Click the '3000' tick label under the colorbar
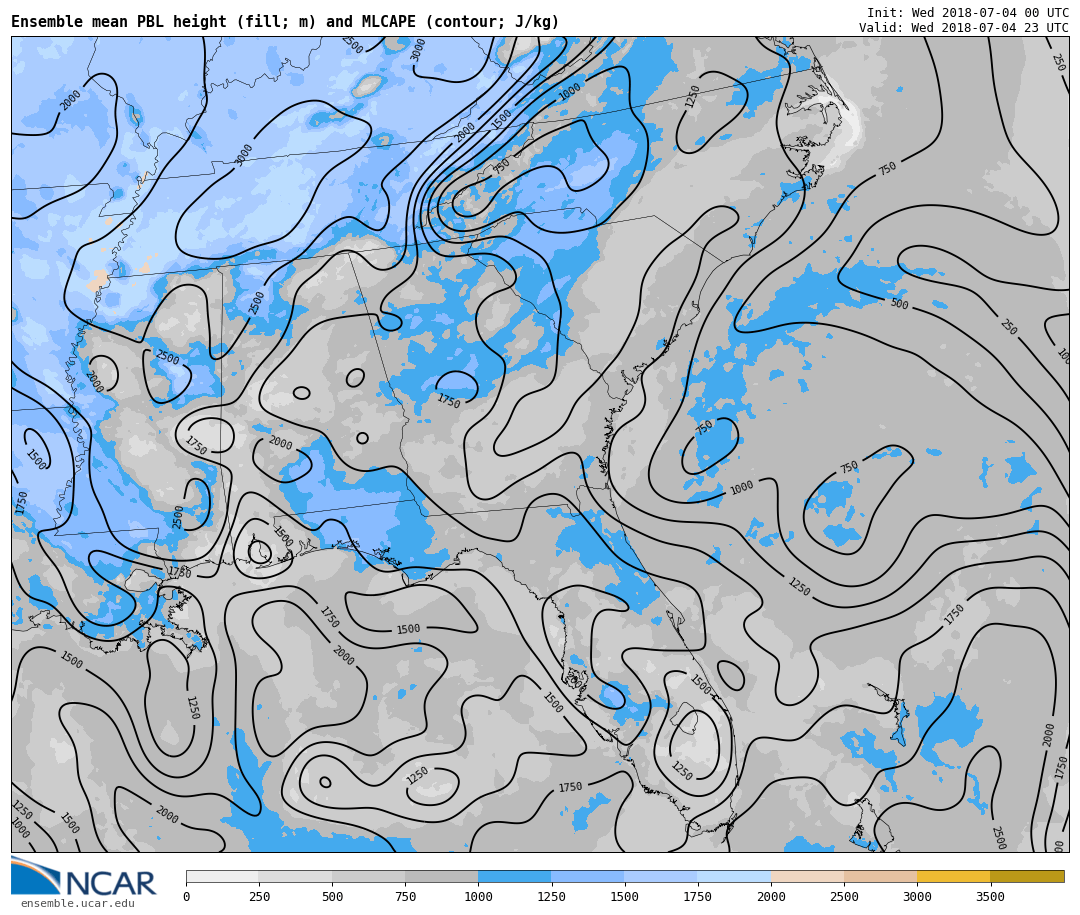 pos(917,896)
